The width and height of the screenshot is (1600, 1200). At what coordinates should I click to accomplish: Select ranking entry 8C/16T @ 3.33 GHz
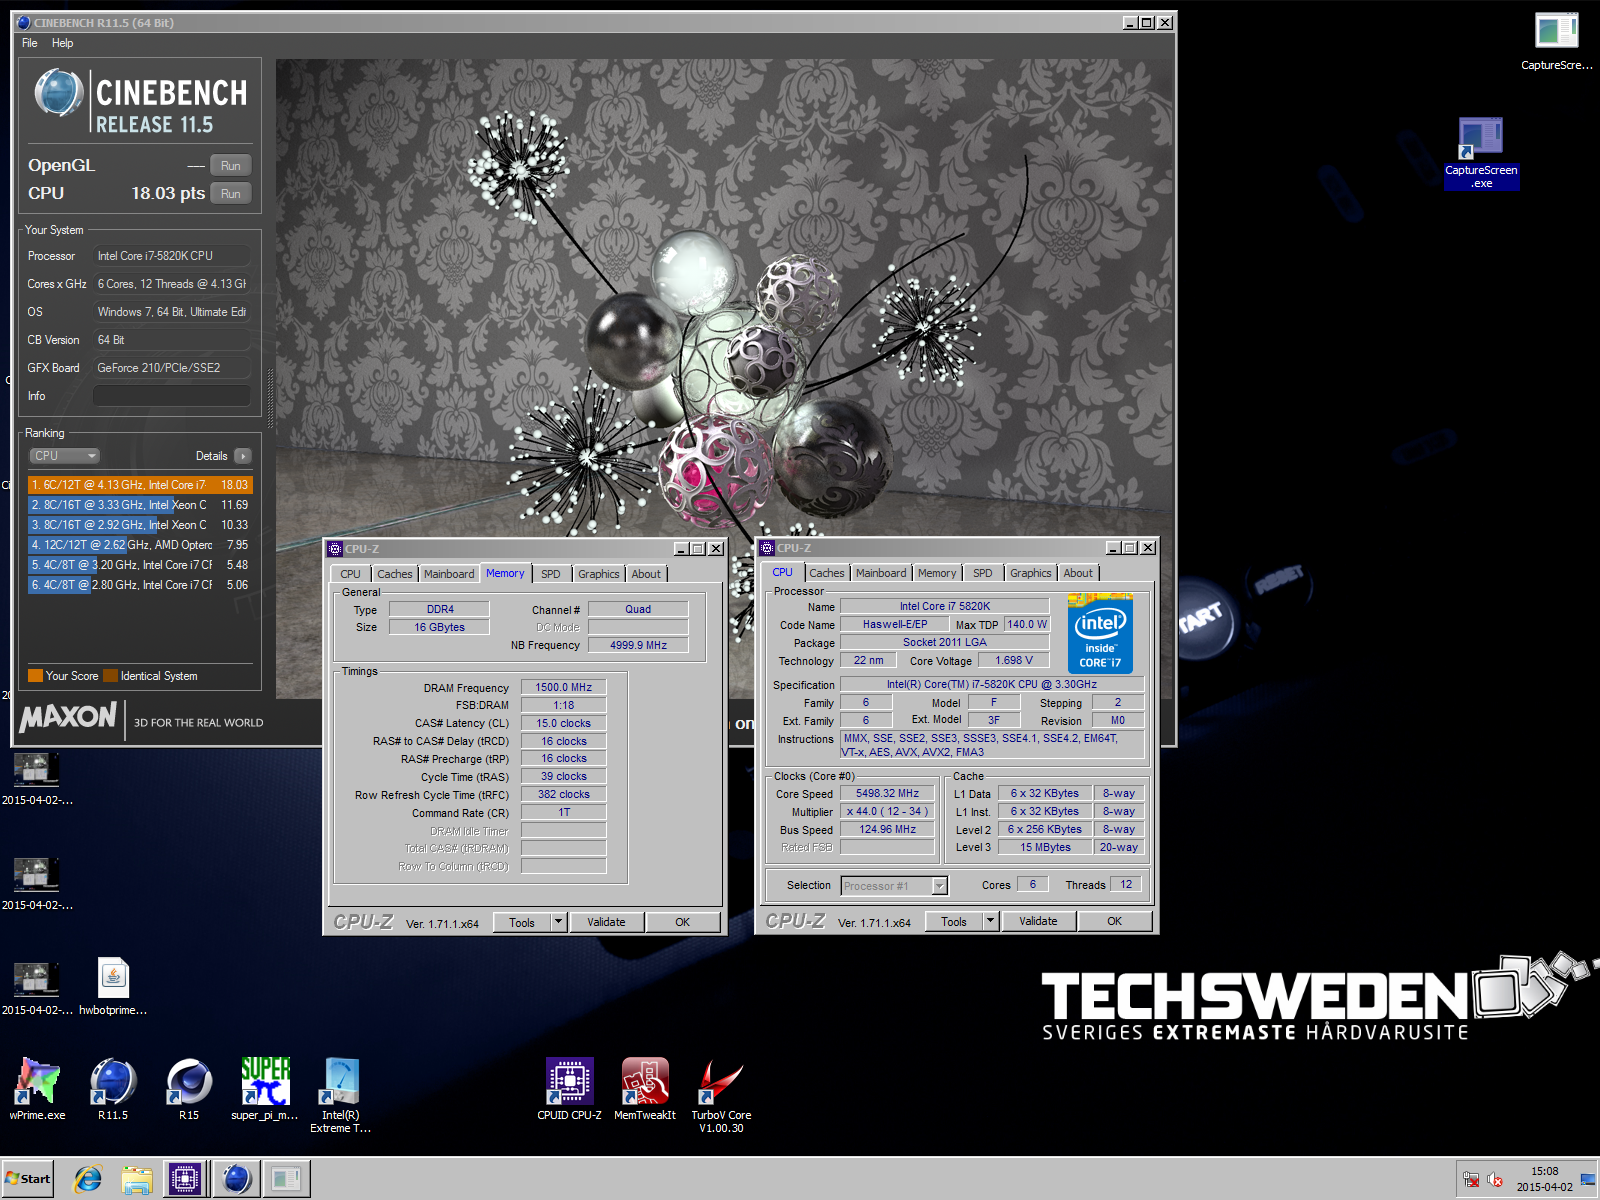tap(140, 505)
